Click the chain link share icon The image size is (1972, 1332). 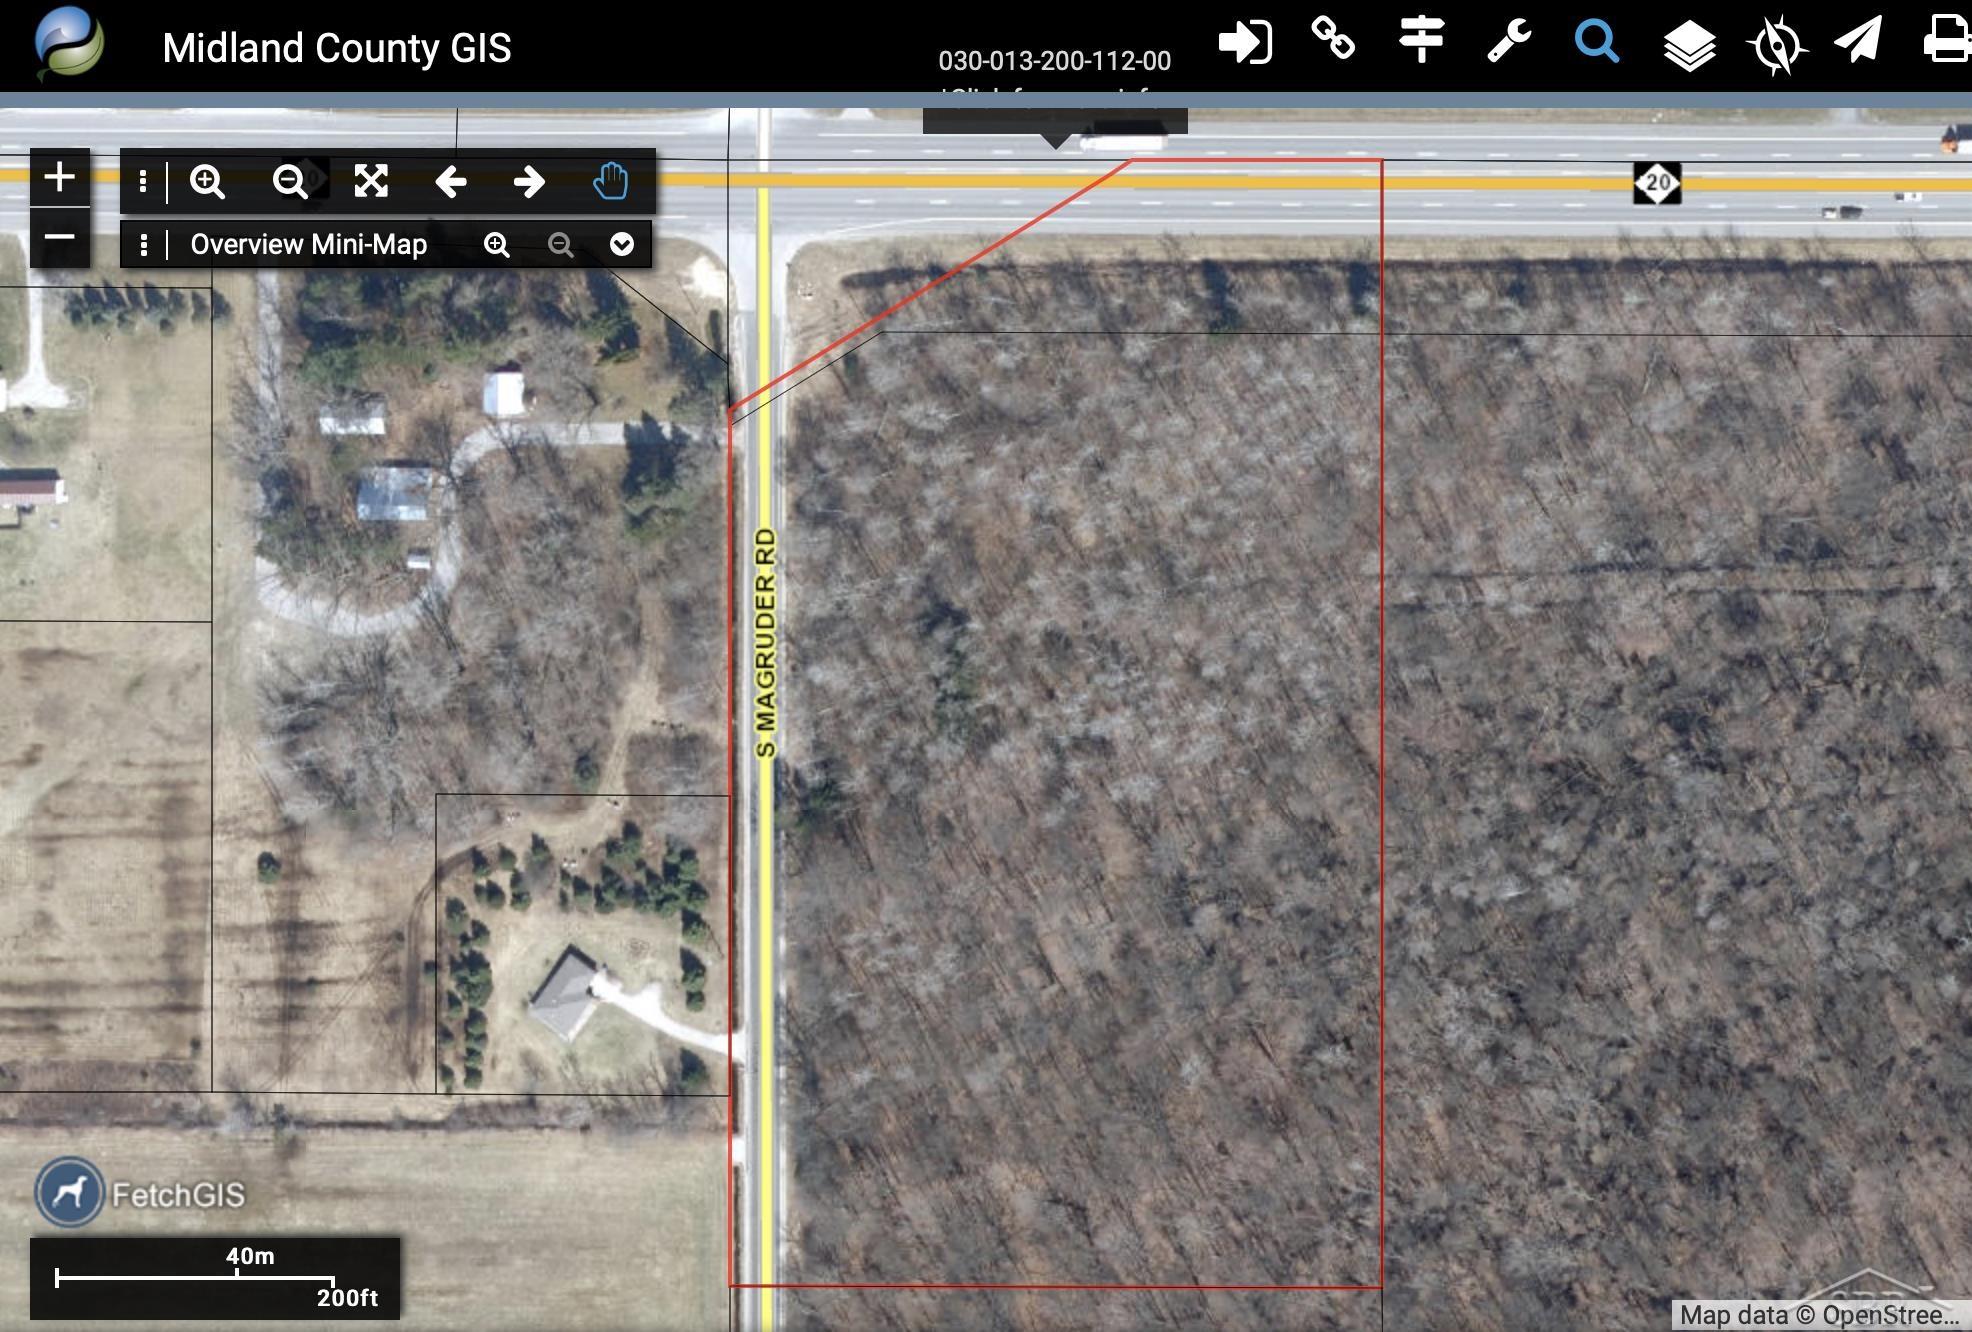1333,39
